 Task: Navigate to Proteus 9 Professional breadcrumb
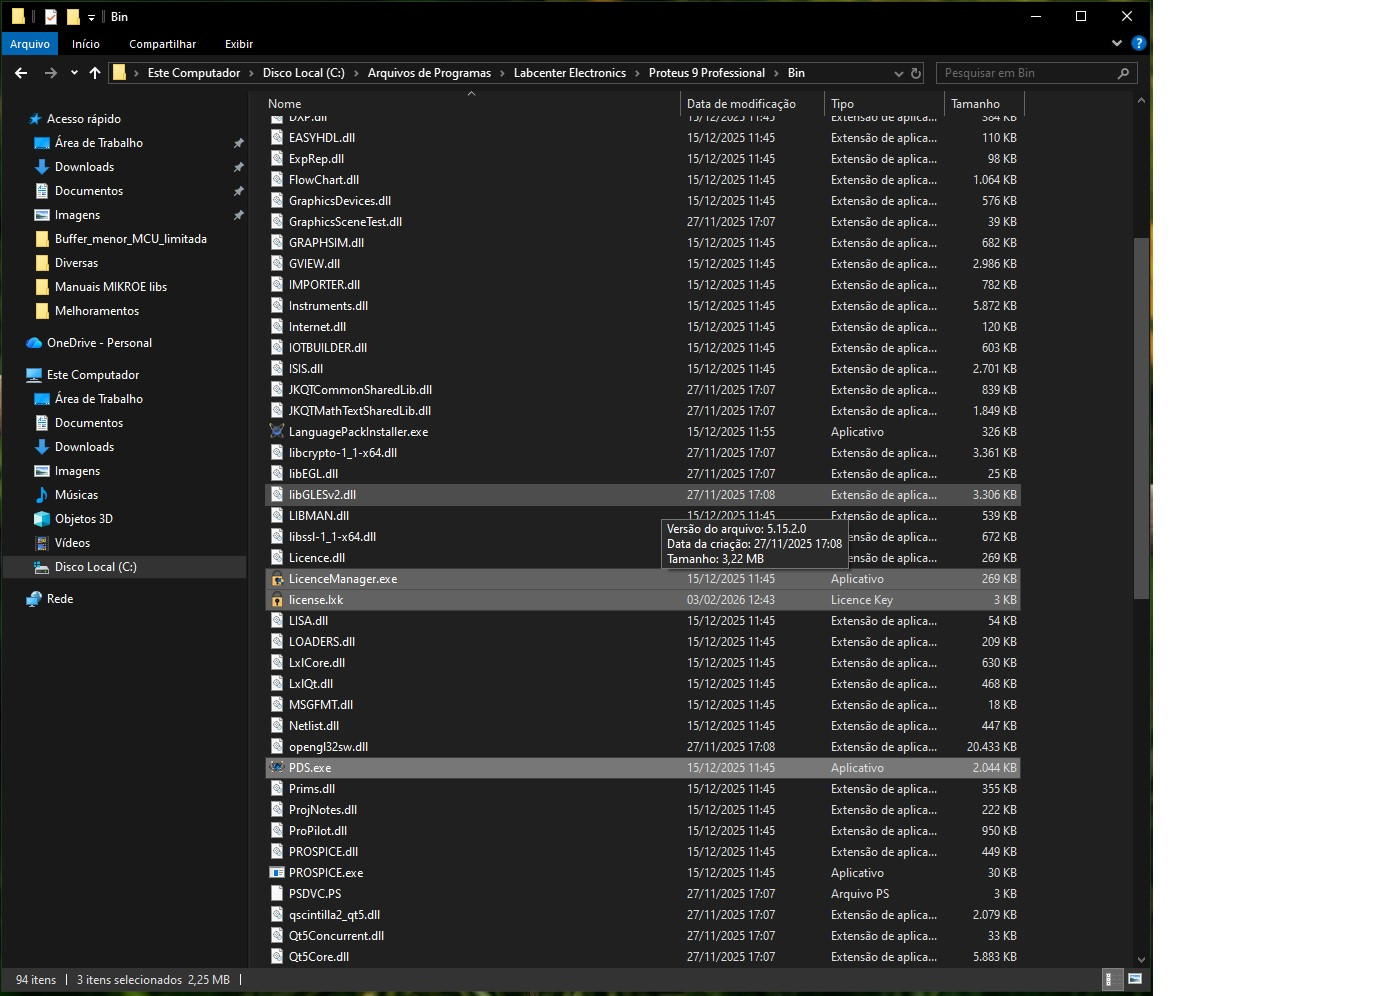coord(707,73)
